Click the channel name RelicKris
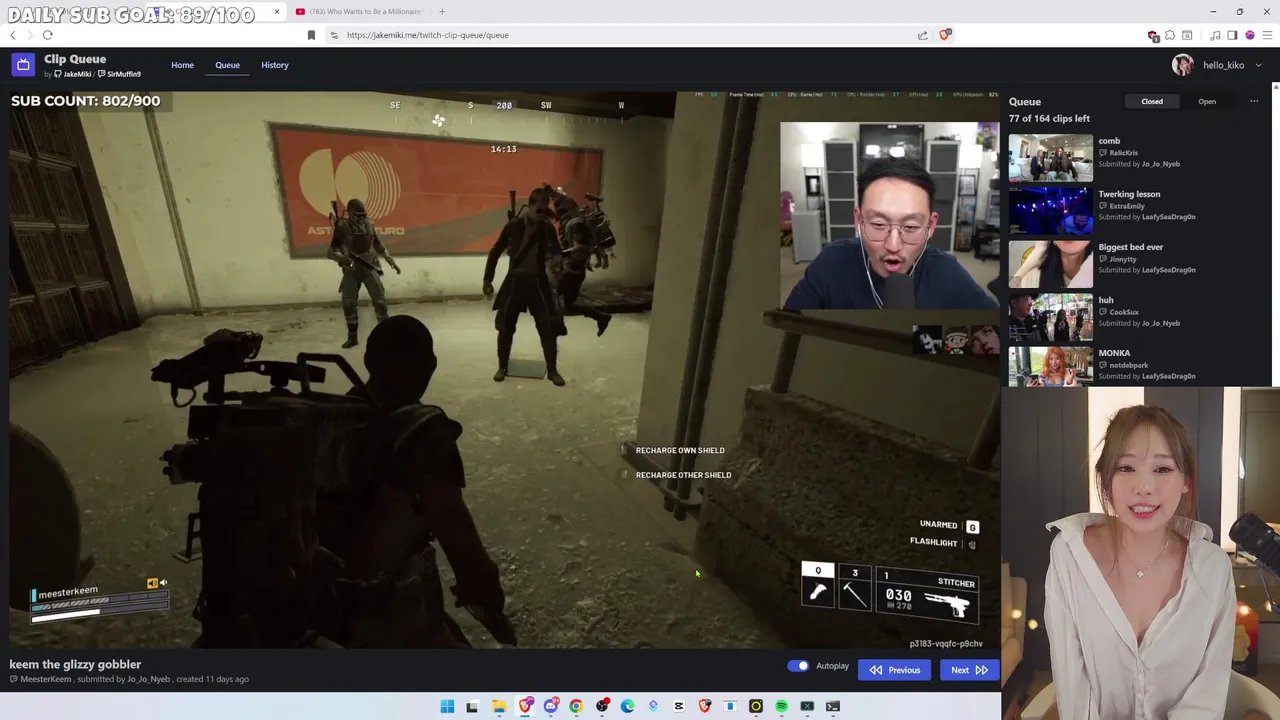1280x720 pixels. (x=1123, y=153)
